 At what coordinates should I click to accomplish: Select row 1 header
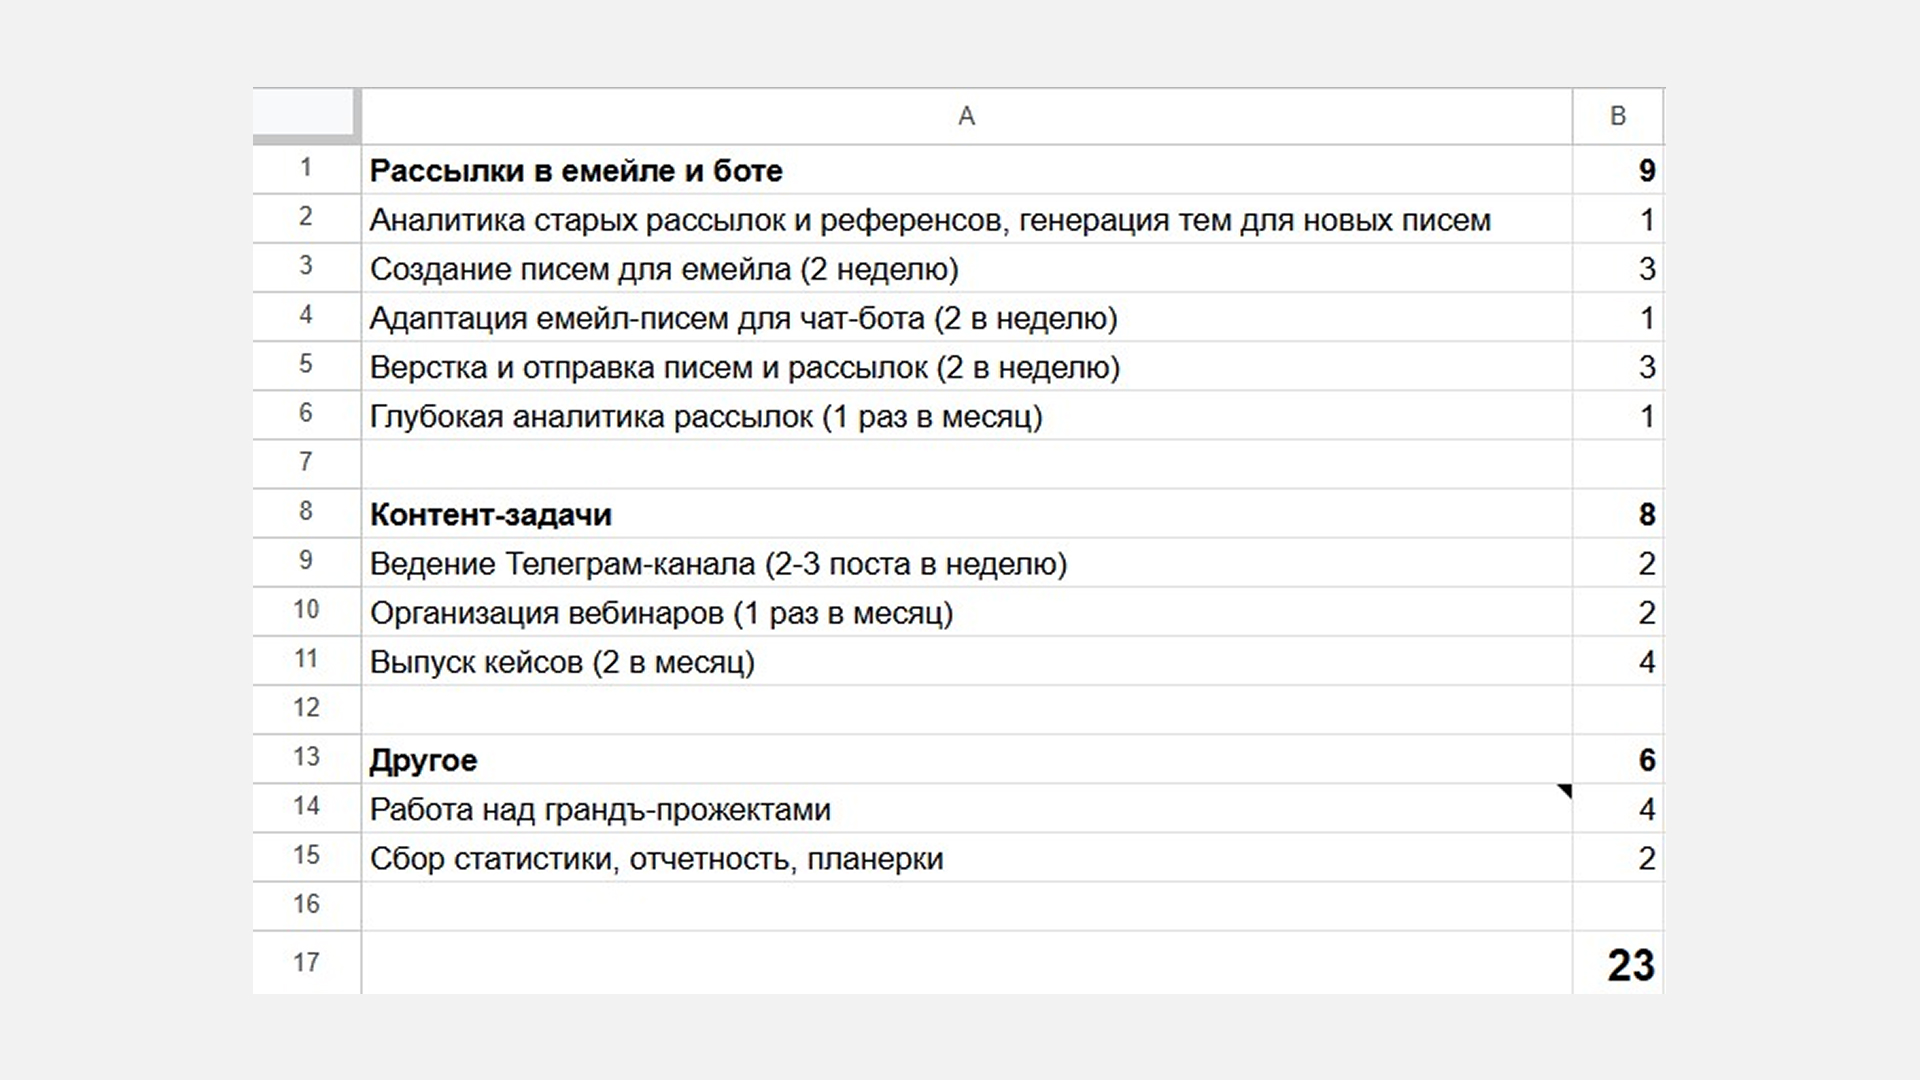tap(306, 169)
